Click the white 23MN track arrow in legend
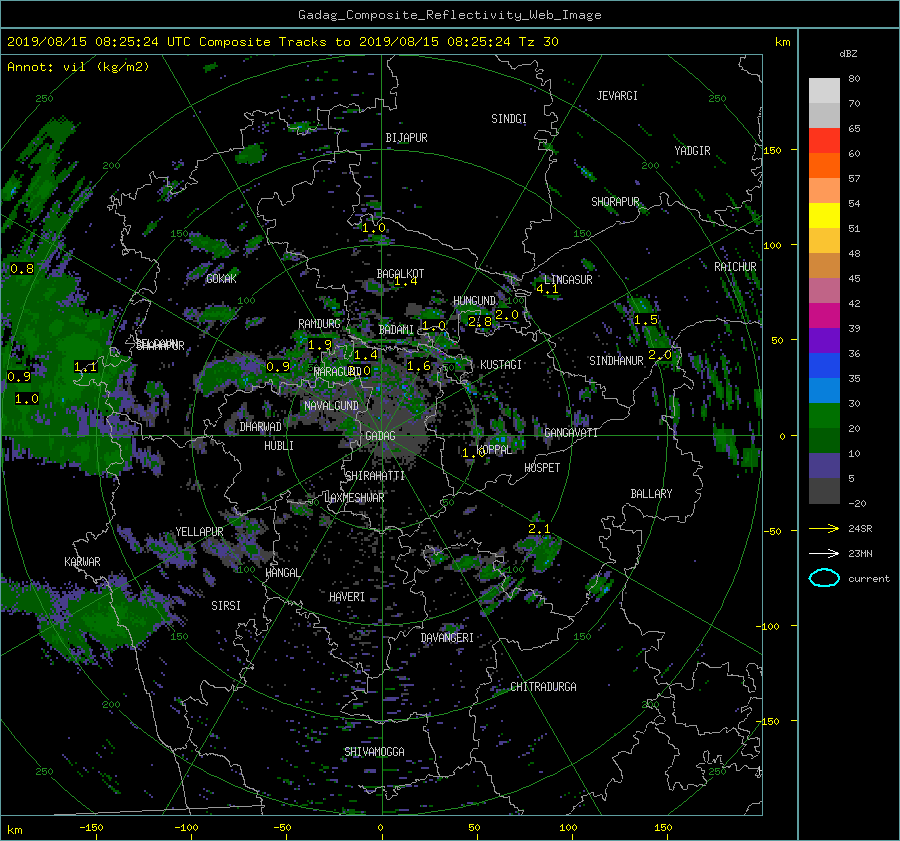 824,553
